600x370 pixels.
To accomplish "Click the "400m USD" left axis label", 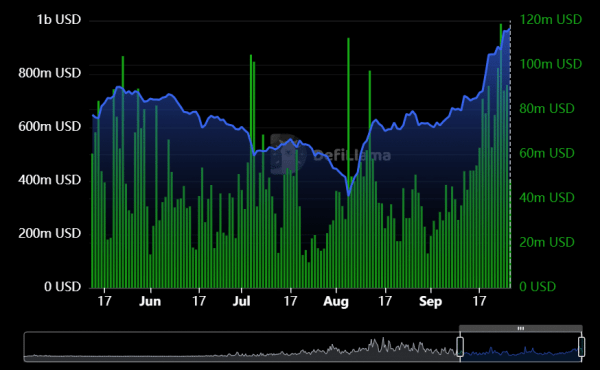I will [x=50, y=179].
